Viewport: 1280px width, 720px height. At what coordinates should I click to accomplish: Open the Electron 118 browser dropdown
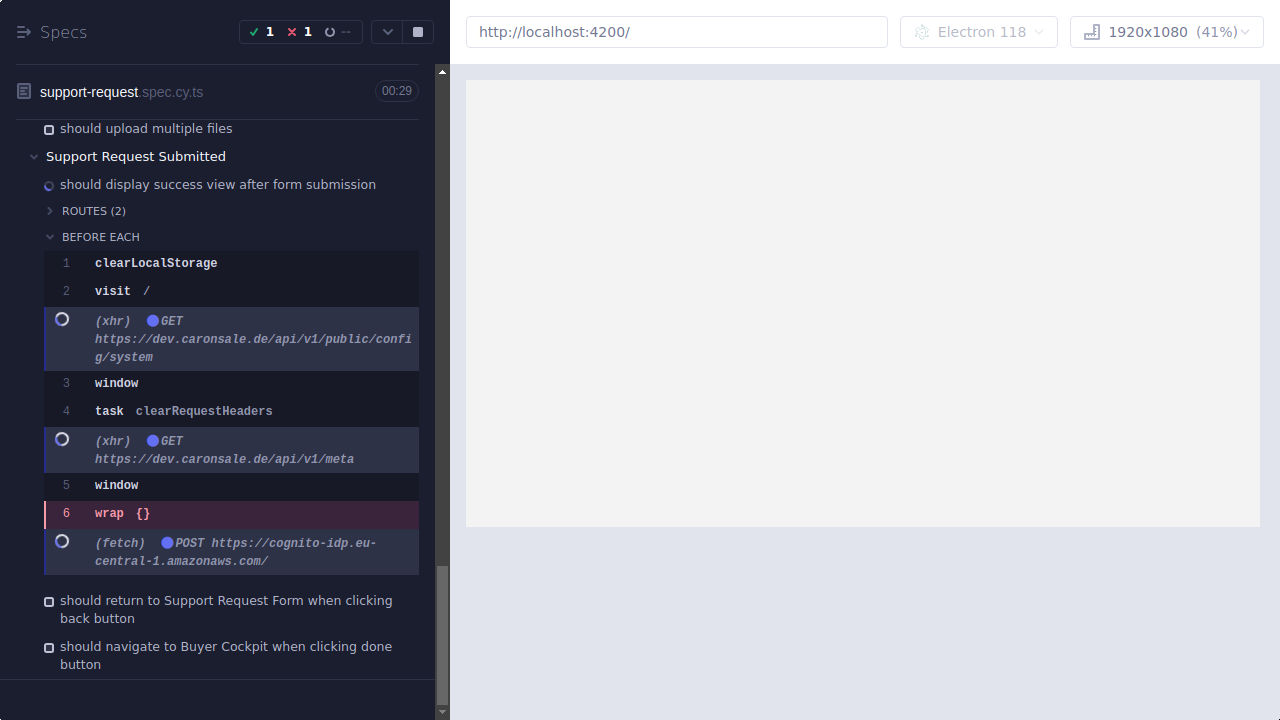(x=978, y=31)
